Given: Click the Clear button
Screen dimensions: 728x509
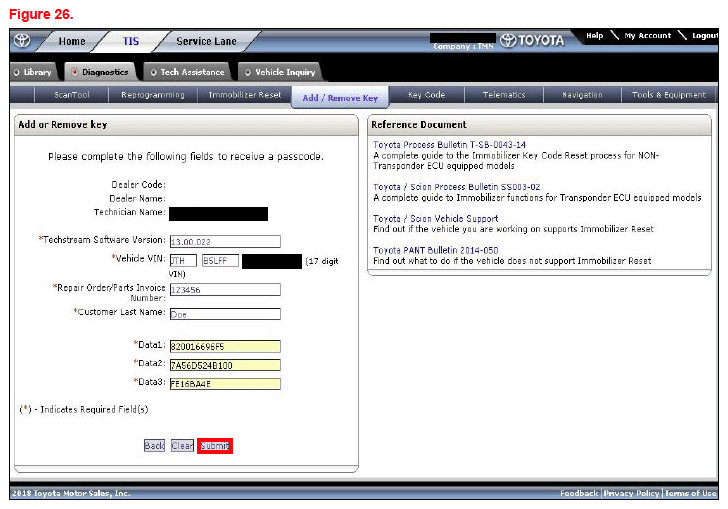Looking at the screenshot, I should (182, 446).
